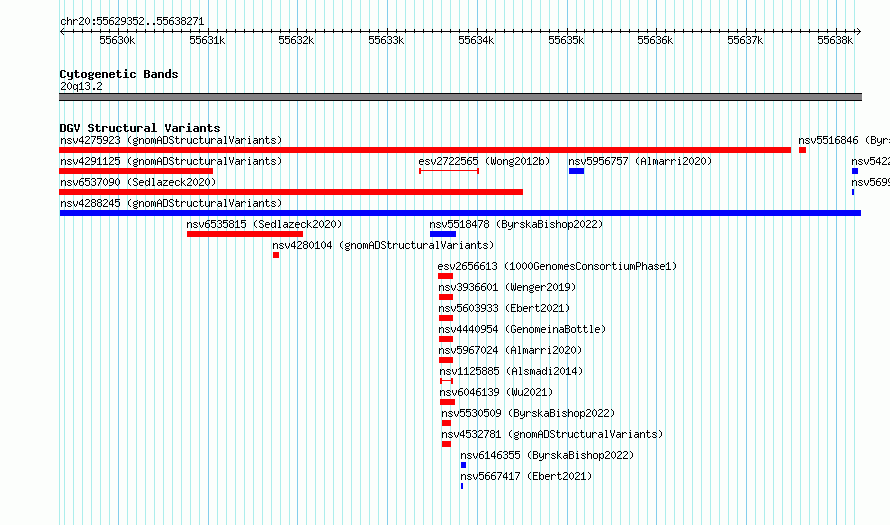Image resolution: width=890 pixels, height=525 pixels.
Task: Click the nsv1125885 red bracket feature
Action: (x=447, y=381)
